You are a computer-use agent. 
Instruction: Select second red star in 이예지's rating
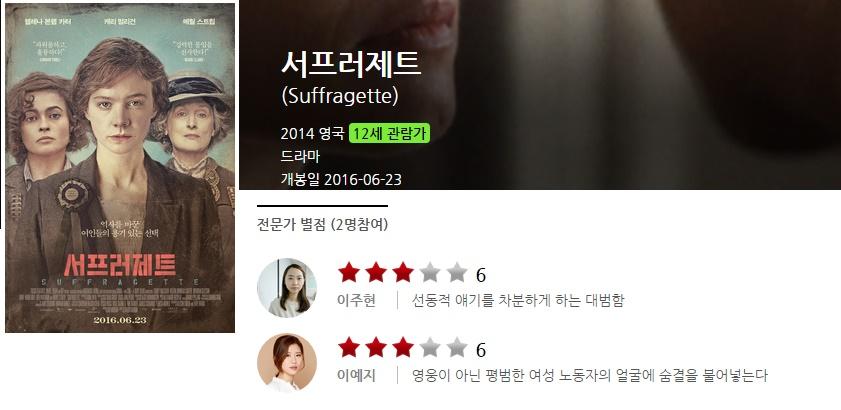click(x=375, y=347)
